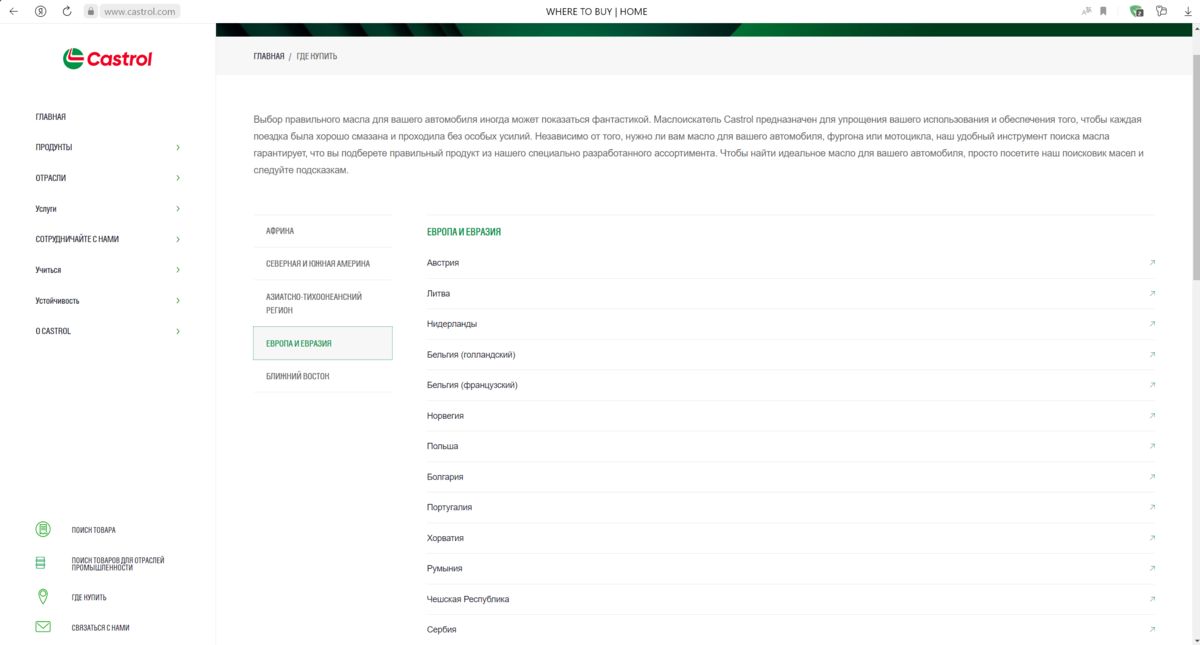Open external link arrow for Литва

(x=1152, y=294)
